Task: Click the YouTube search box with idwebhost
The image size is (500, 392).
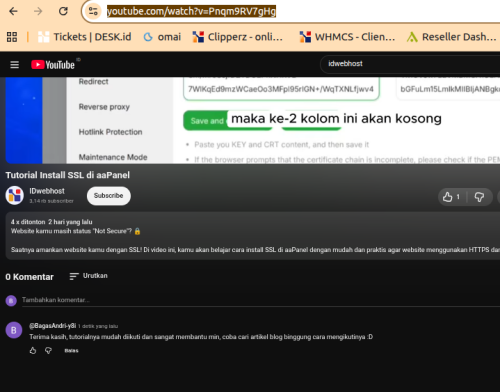Action: [410, 64]
